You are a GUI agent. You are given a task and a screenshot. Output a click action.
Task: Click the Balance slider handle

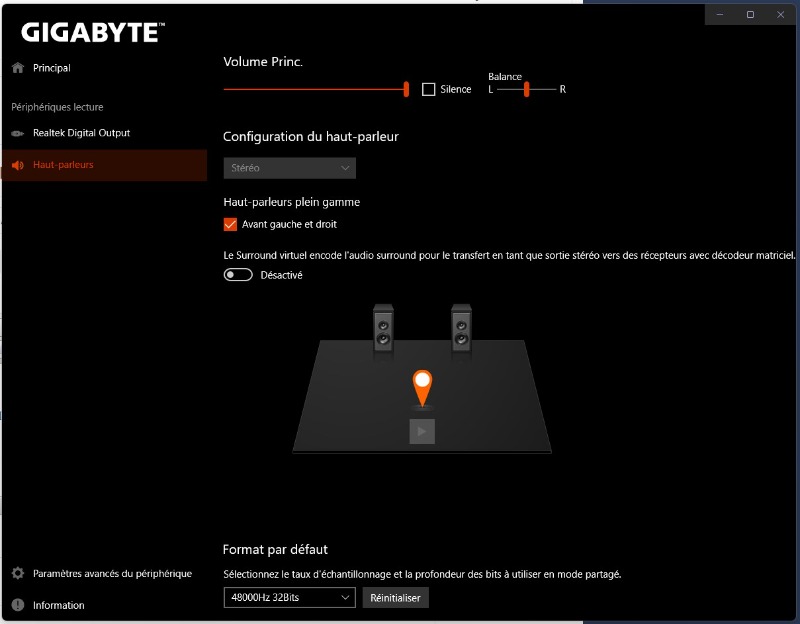coord(526,89)
